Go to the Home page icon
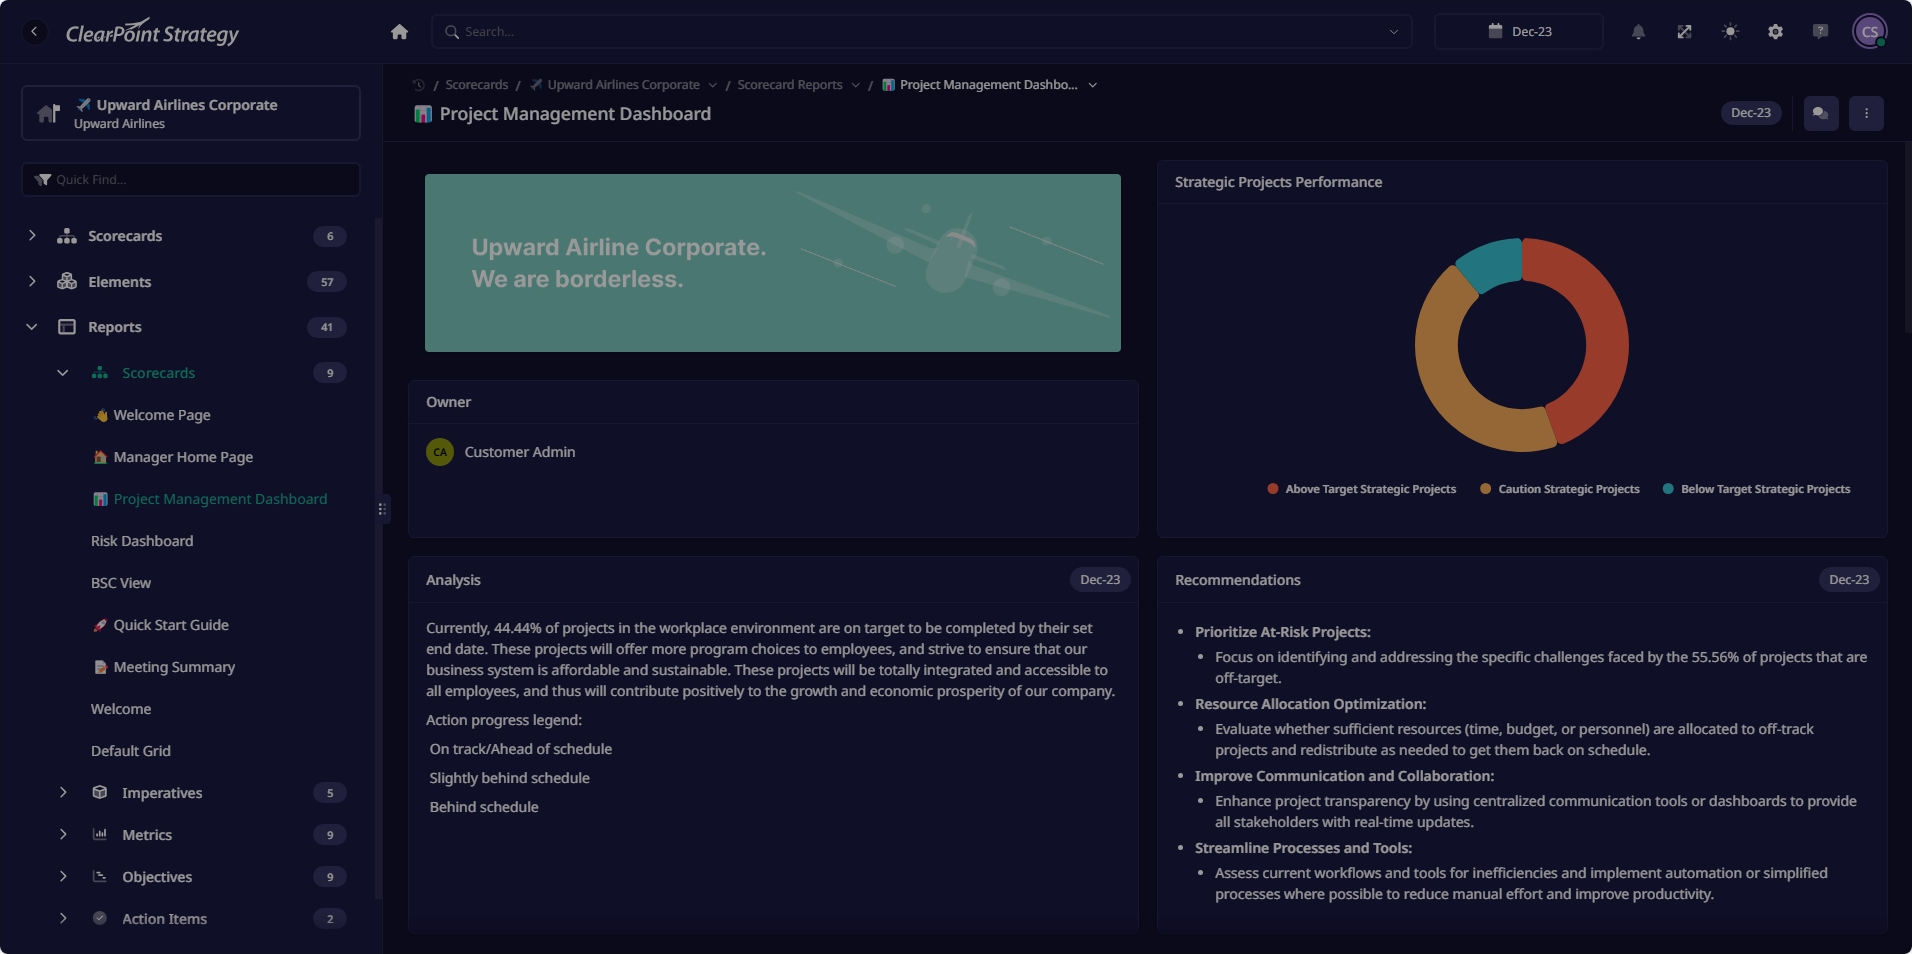Viewport: 1912px width, 954px height. [x=399, y=32]
